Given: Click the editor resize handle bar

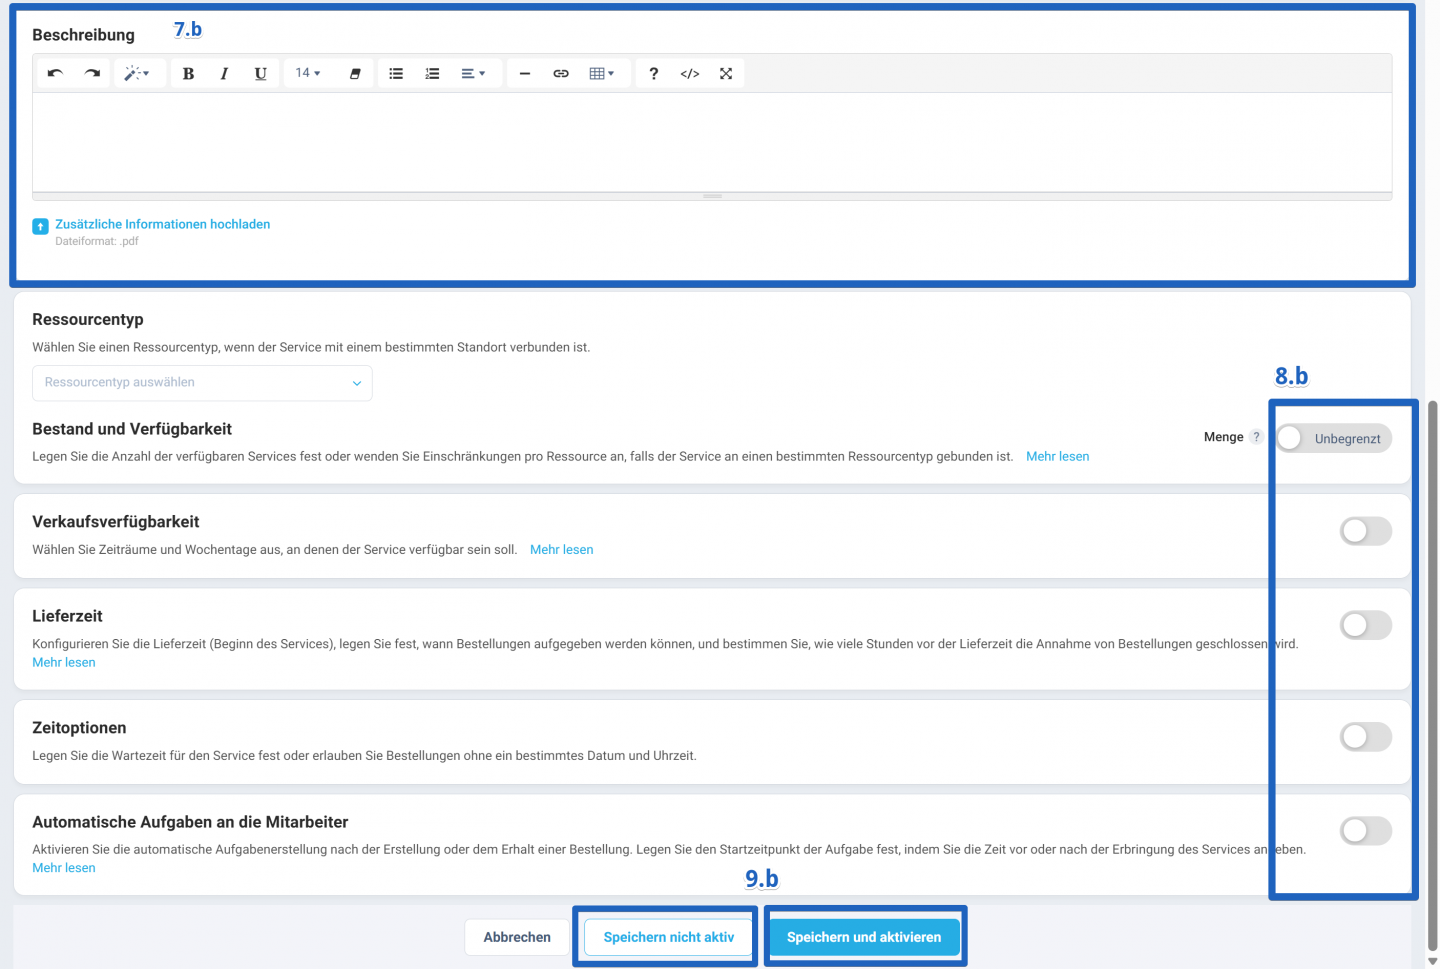Looking at the screenshot, I should coord(712,196).
